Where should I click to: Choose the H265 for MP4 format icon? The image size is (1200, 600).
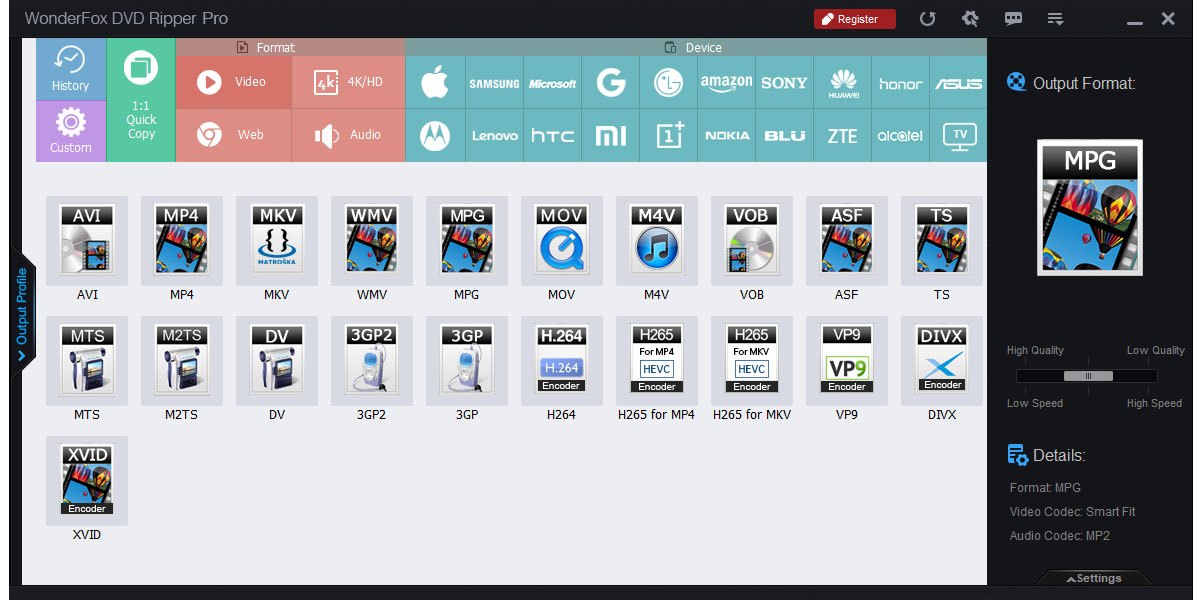(x=656, y=360)
